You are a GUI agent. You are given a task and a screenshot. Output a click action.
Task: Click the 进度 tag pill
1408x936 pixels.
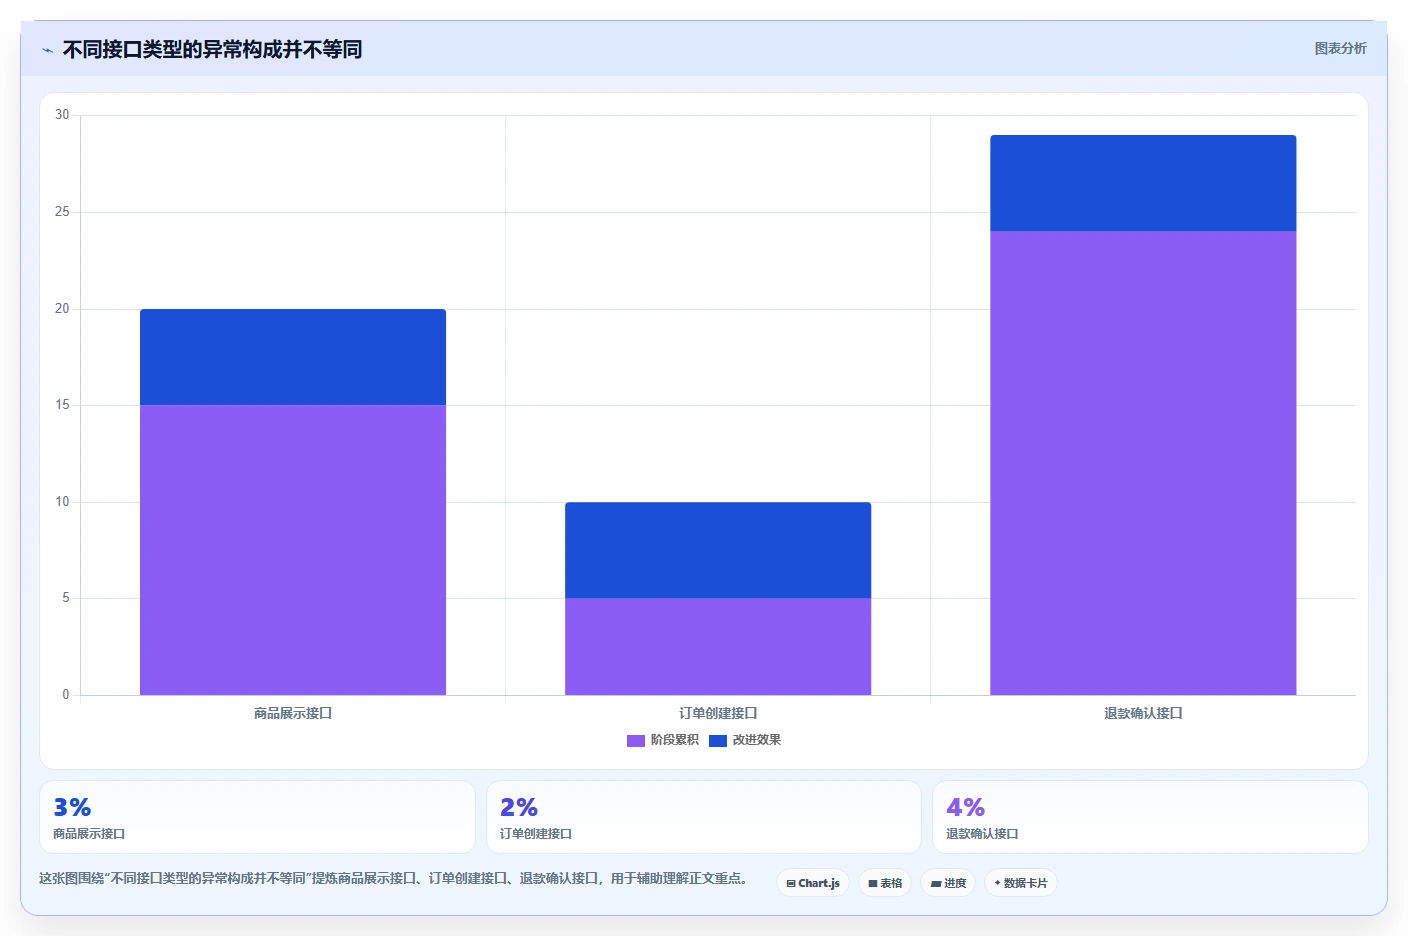(948, 883)
